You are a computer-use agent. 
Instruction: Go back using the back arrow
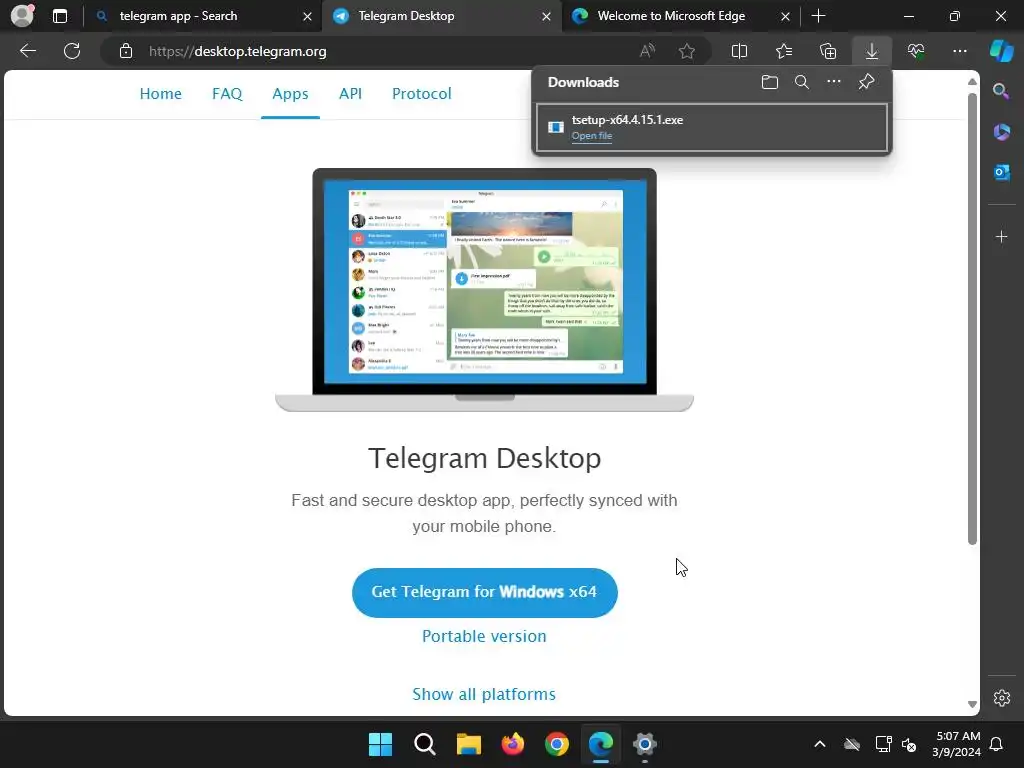pyautogui.click(x=28, y=51)
